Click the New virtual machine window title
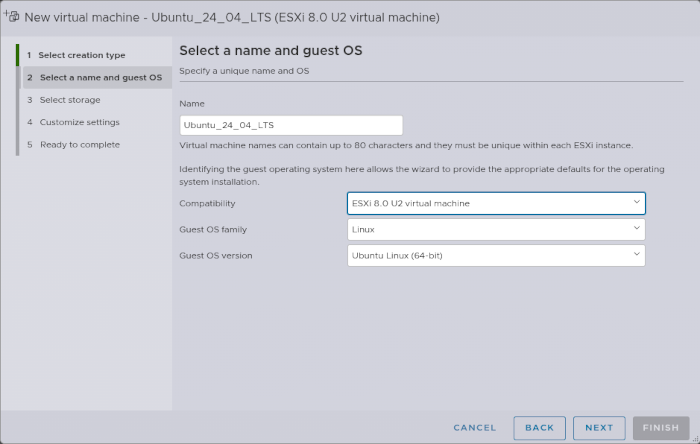This screenshot has width=700, height=444. click(x=231, y=18)
